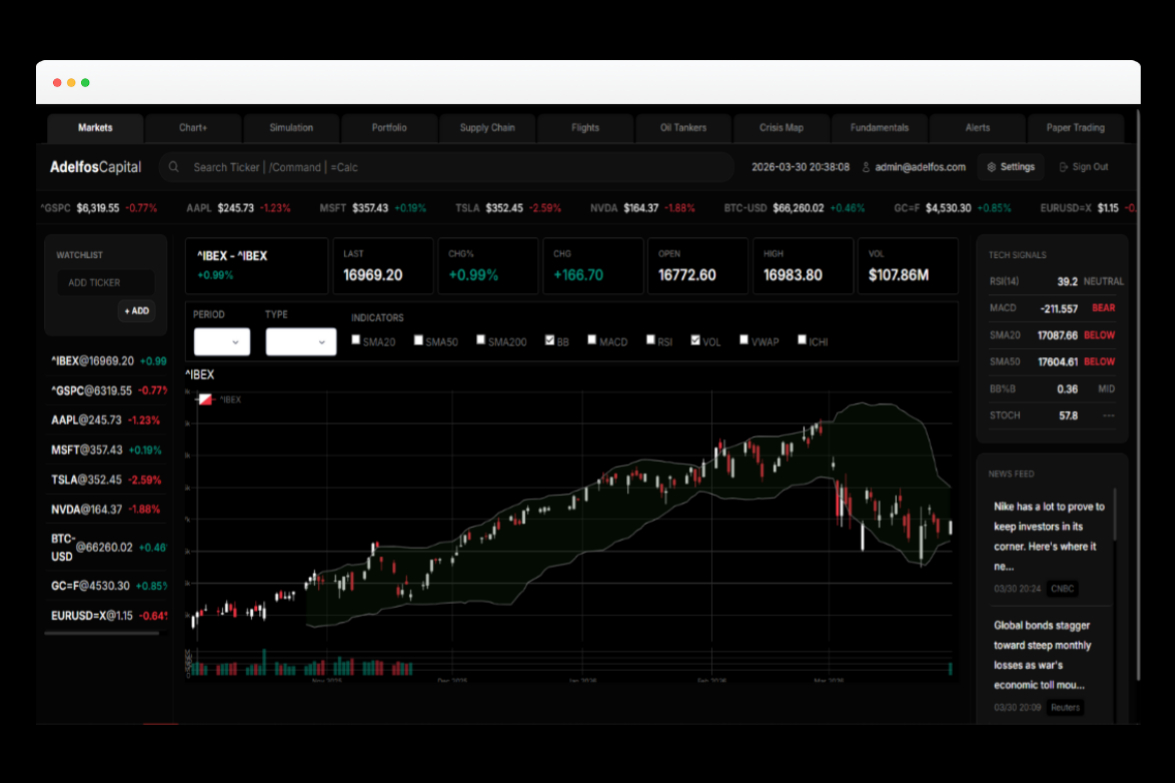Open the Fundamentals tab

[x=880, y=128]
